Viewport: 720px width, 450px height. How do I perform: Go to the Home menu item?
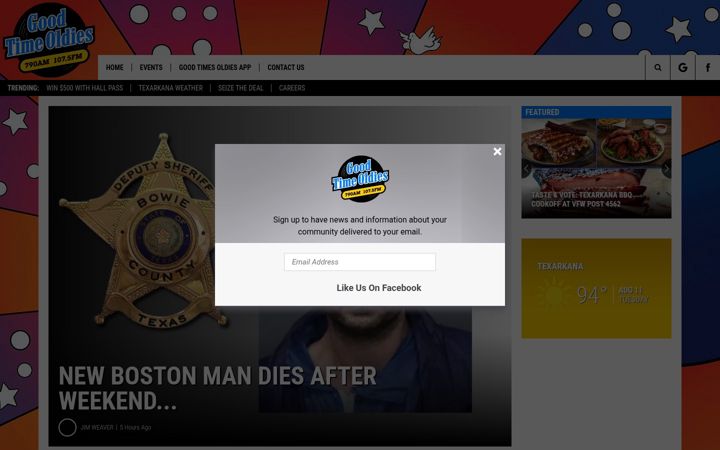[x=114, y=68]
